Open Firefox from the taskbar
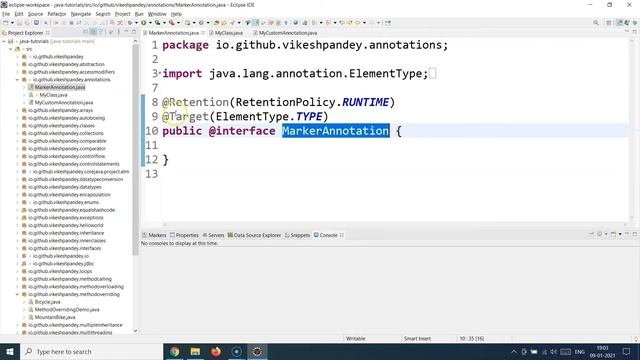This screenshot has width=640, height=360. click(216, 351)
